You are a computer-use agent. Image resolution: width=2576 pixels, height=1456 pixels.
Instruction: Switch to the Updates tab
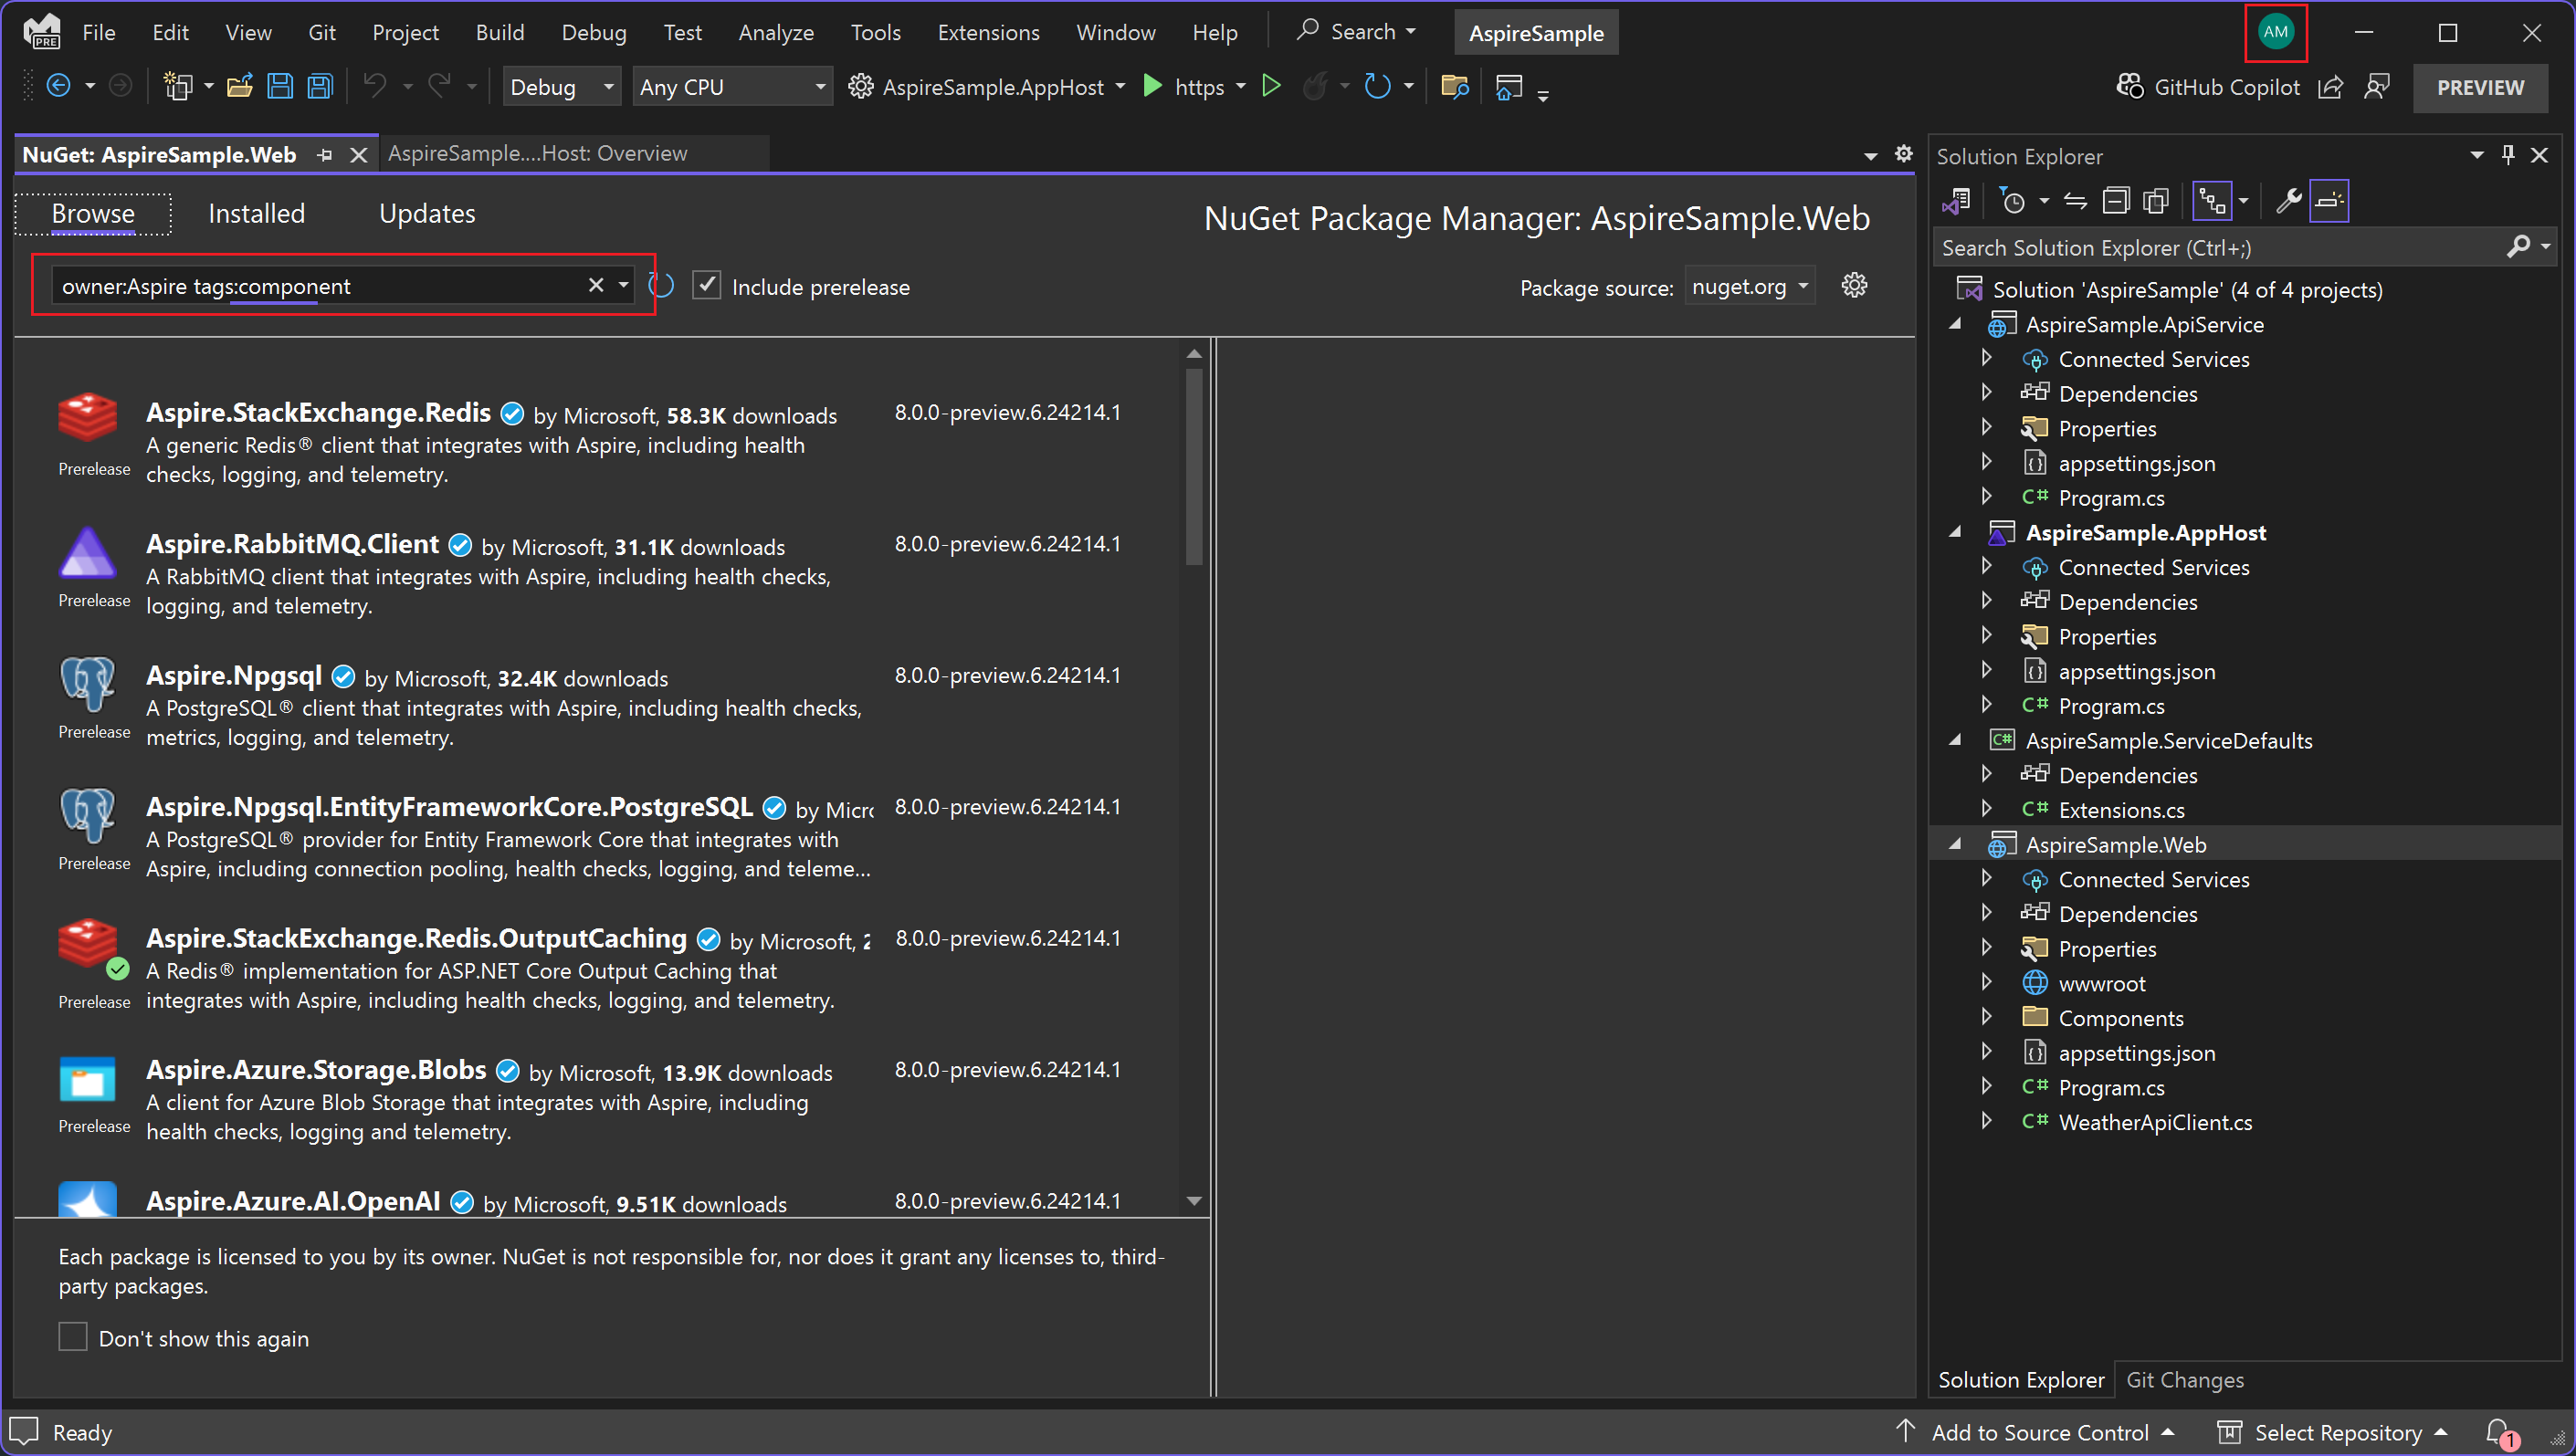427,213
